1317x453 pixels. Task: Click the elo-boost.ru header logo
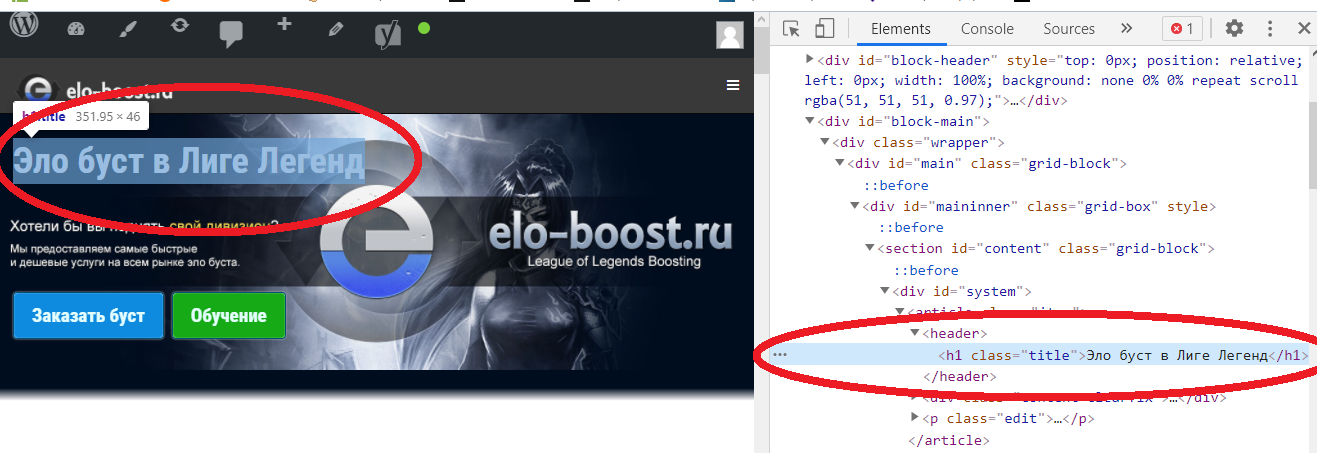(96, 90)
